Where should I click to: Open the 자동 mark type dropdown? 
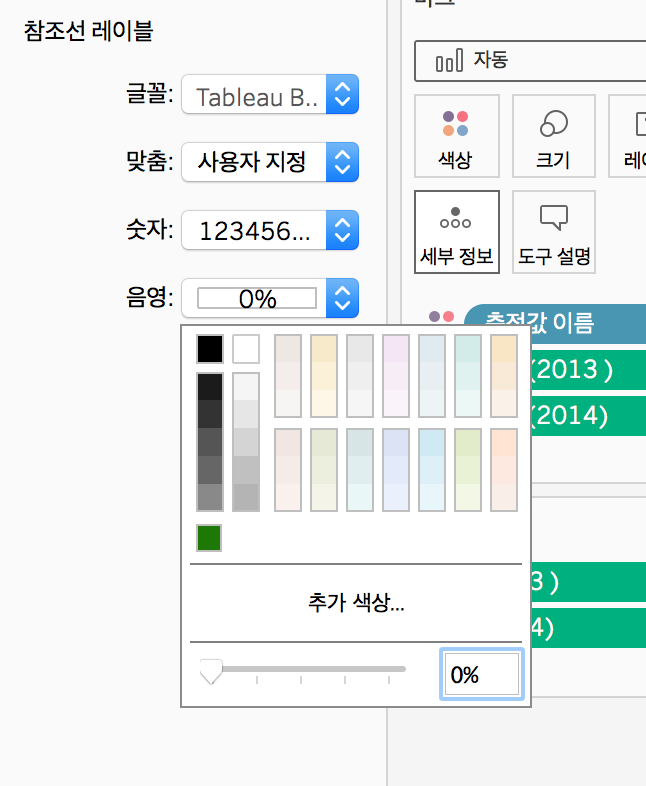pos(530,61)
